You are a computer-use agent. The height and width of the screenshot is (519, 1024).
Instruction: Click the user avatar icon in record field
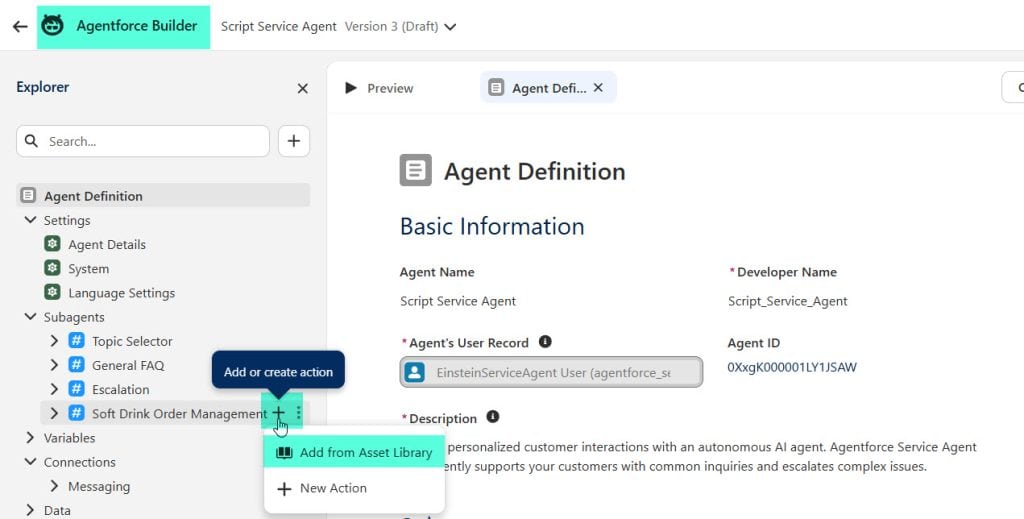tap(415, 372)
